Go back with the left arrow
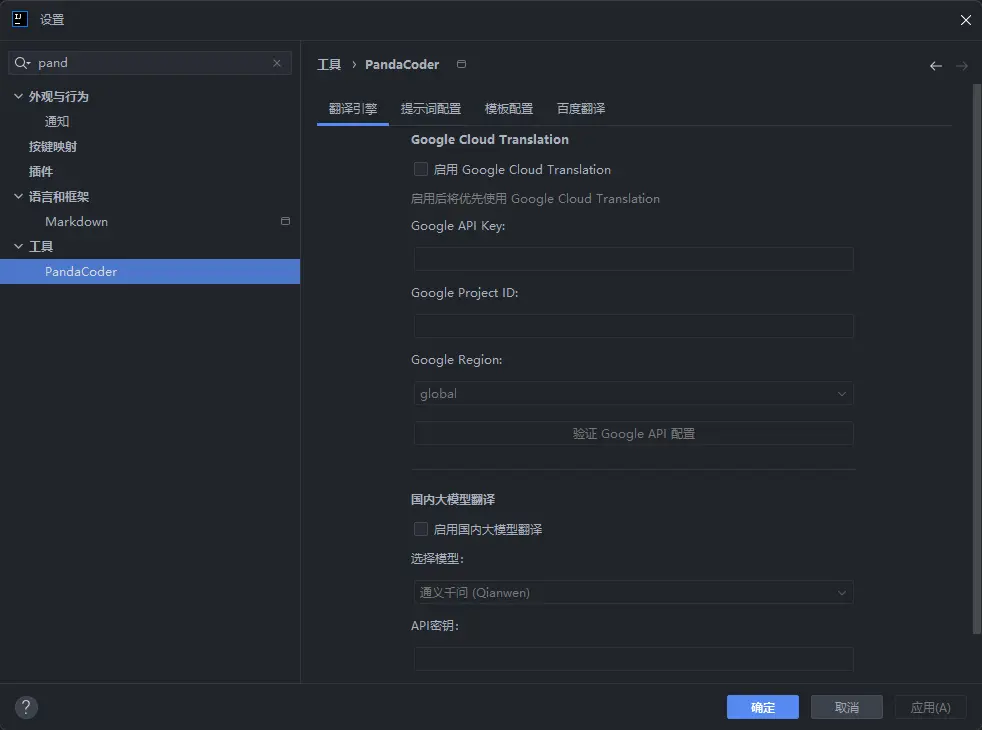982x730 pixels. [935, 66]
